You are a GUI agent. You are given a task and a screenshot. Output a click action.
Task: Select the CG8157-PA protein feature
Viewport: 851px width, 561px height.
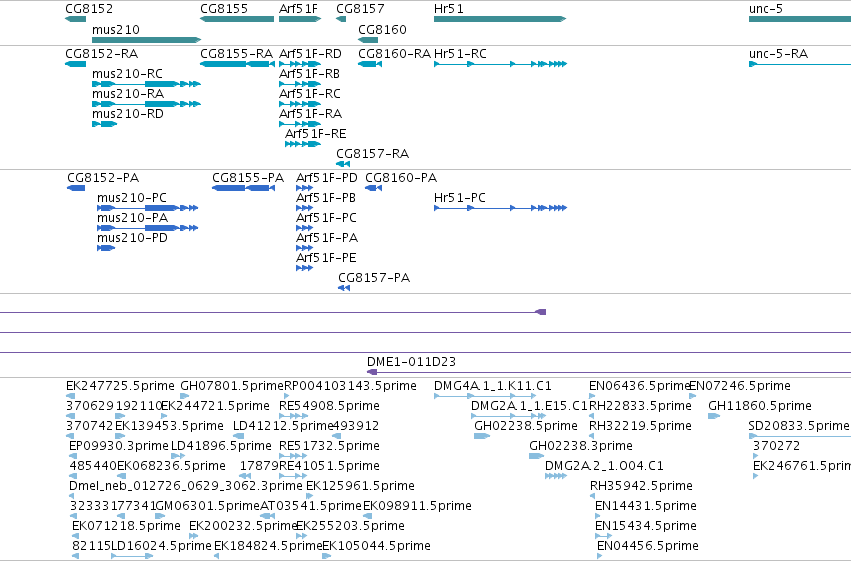pyautogui.click(x=344, y=288)
